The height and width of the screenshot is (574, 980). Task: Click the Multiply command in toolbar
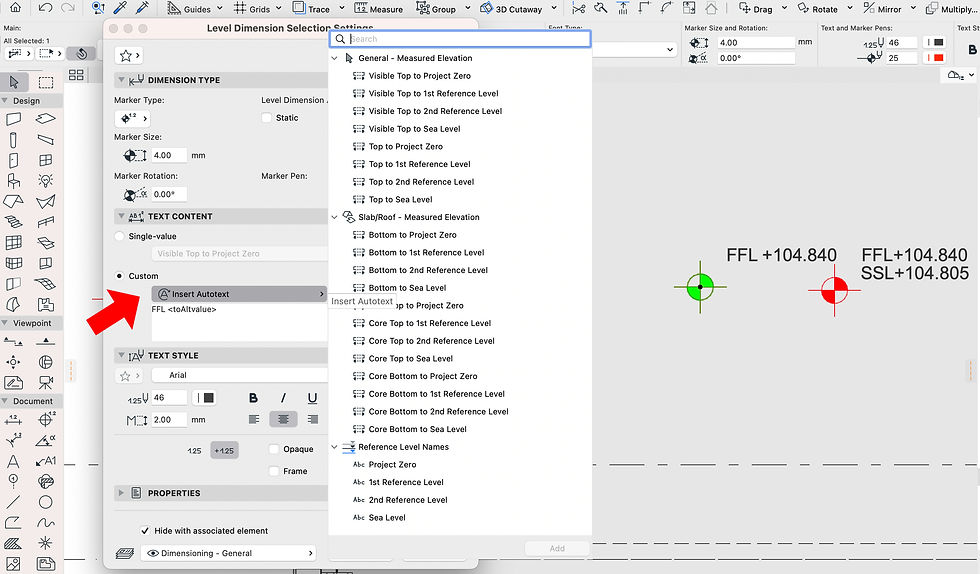coord(952,9)
